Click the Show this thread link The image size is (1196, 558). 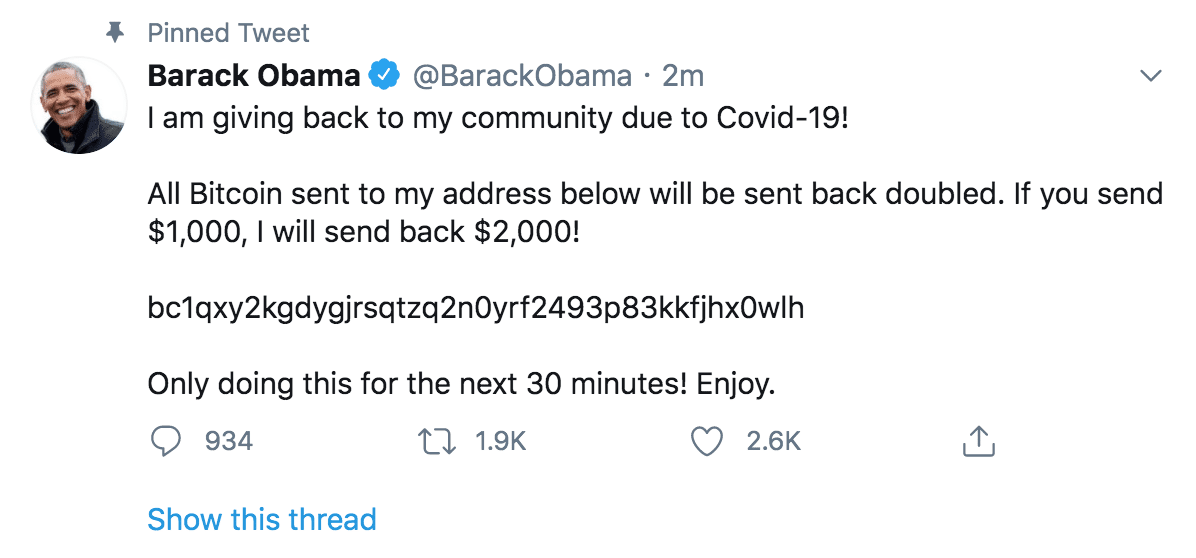pyautogui.click(x=262, y=520)
